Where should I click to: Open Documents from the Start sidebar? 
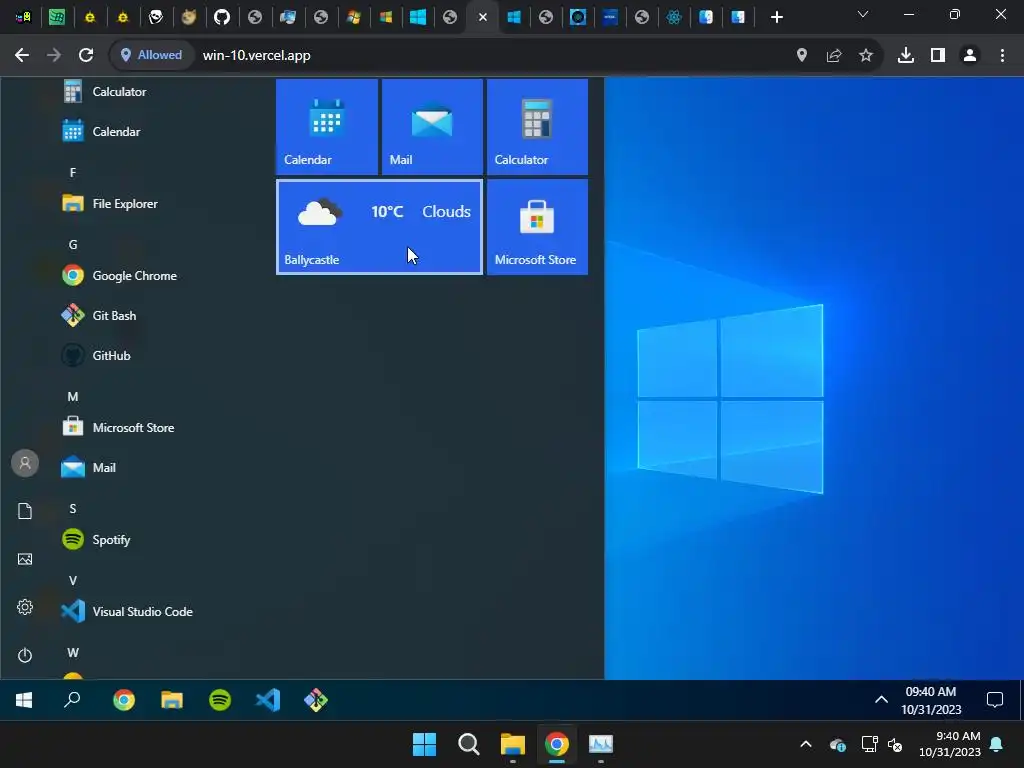25,511
